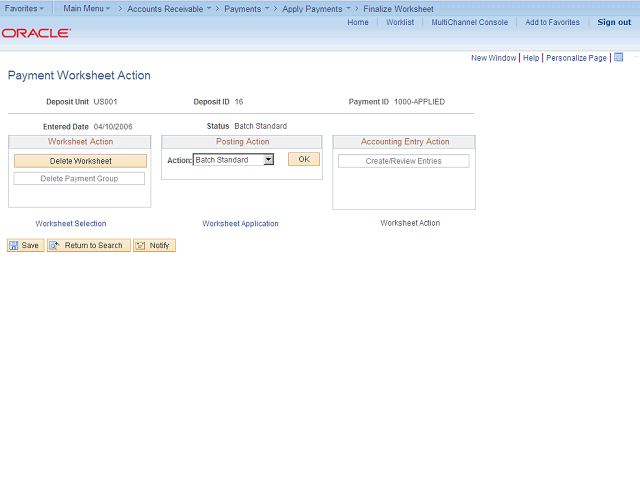Confirm posting action with OK
This screenshot has height=480, width=640.
(x=304, y=159)
